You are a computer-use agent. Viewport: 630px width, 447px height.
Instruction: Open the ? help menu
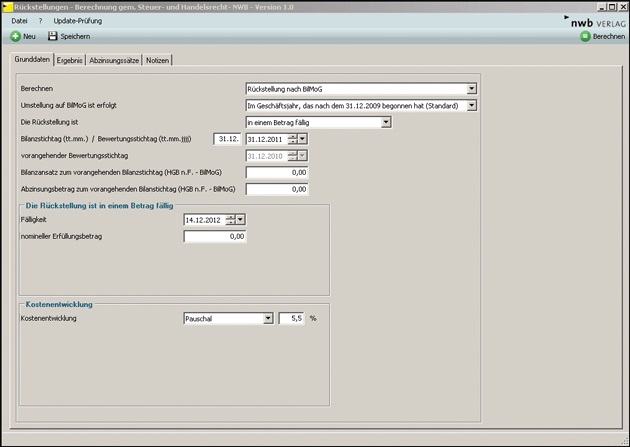(x=40, y=20)
